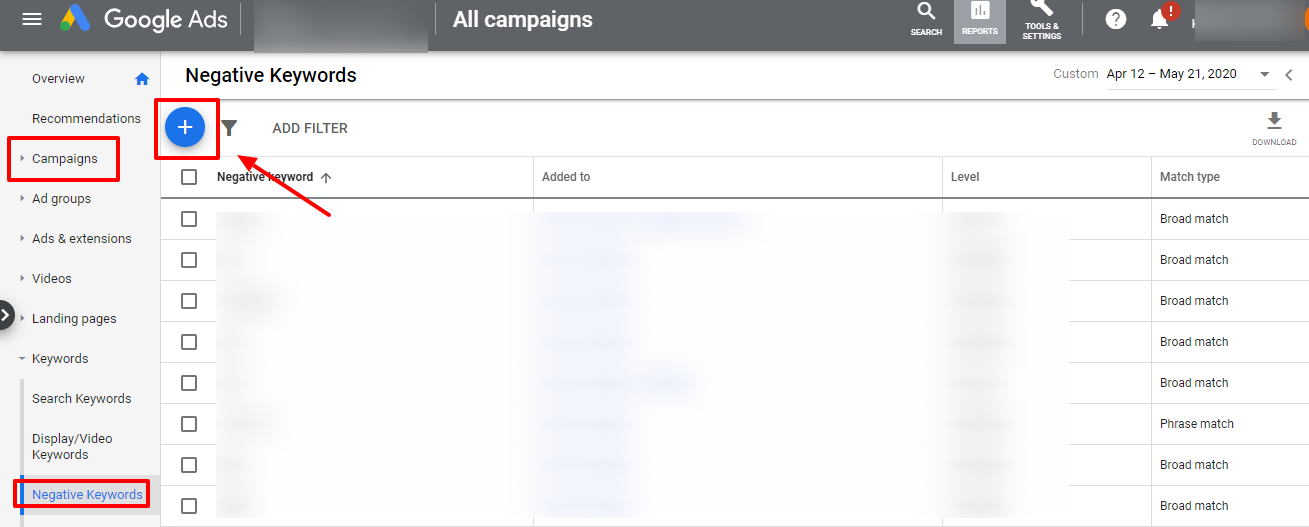1309x527 pixels.
Task: Open the Search magnifier tool
Action: pos(926,19)
